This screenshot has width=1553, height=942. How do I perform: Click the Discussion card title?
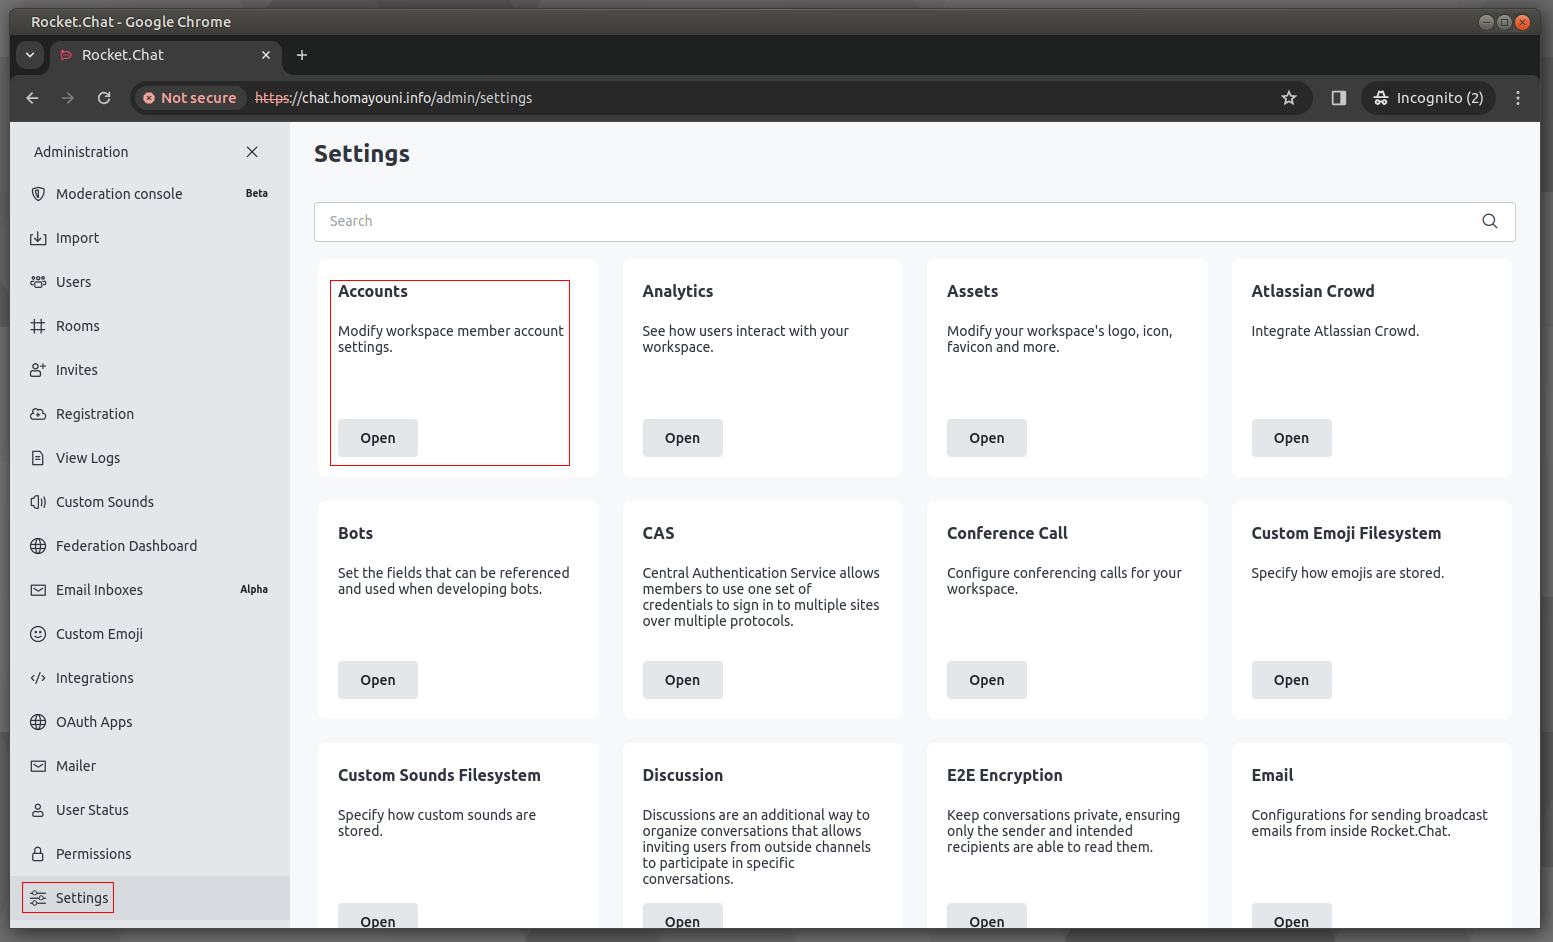coord(683,775)
